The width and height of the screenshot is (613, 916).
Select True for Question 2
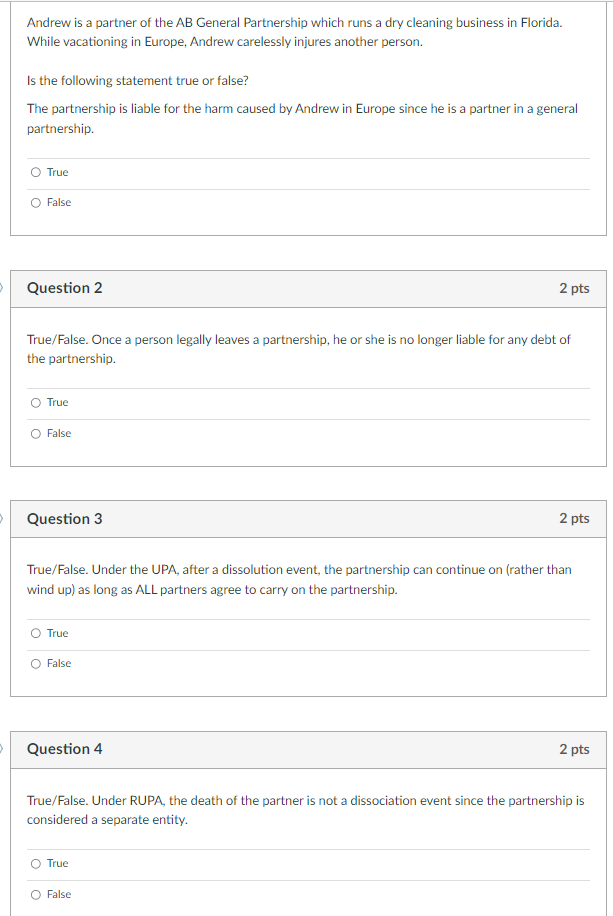35,402
